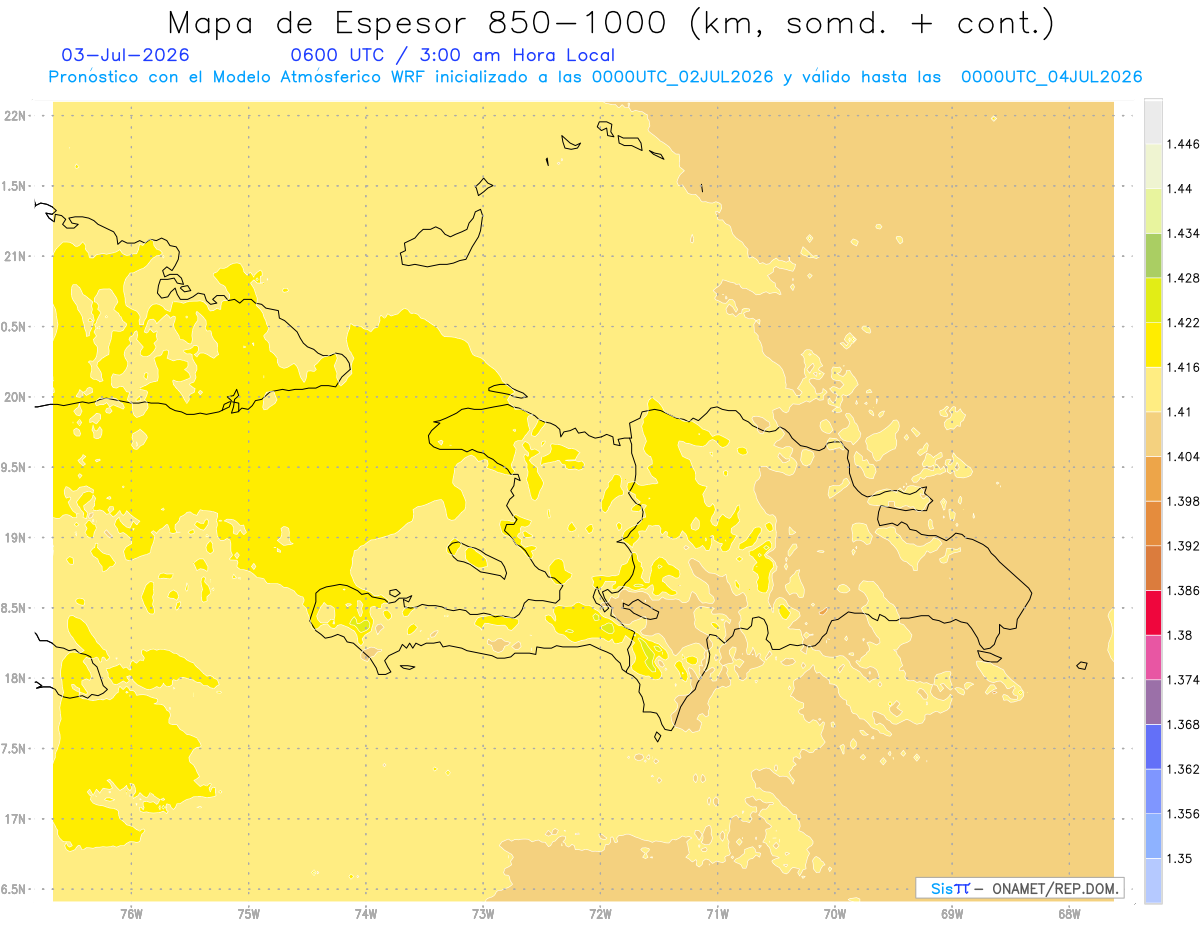Click the latitude label '21N'
The width and height of the screenshot is (1200, 927).
click(x=16, y=257)
